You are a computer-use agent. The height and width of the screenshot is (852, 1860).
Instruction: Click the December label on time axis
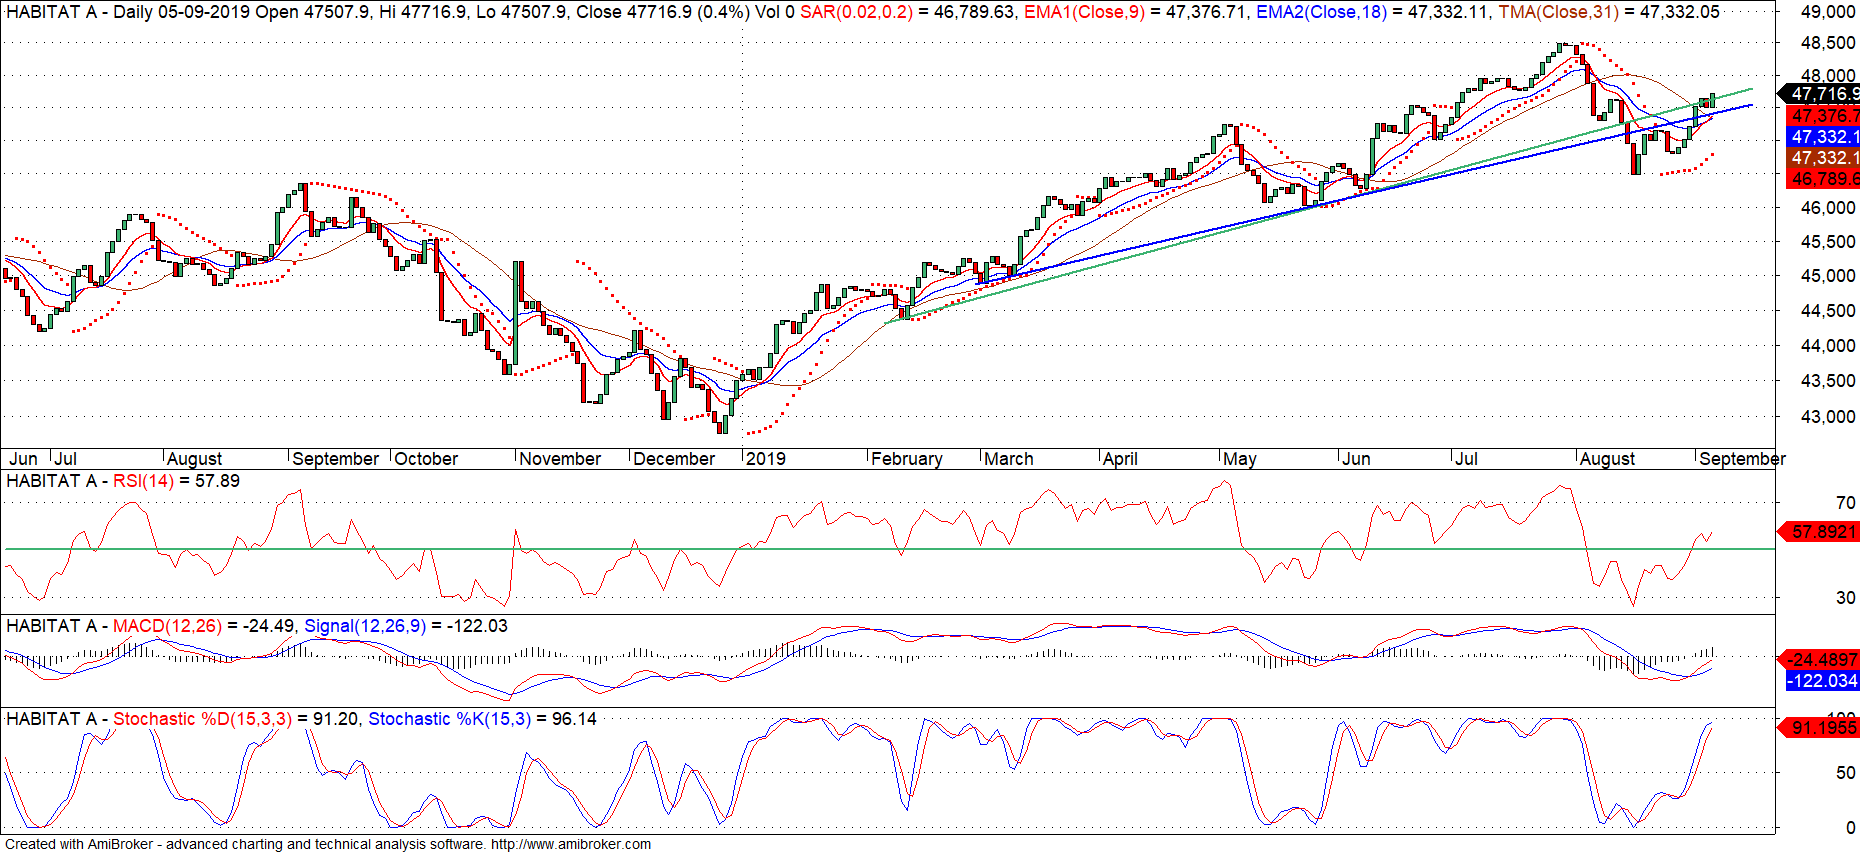[x=674, y=459]
